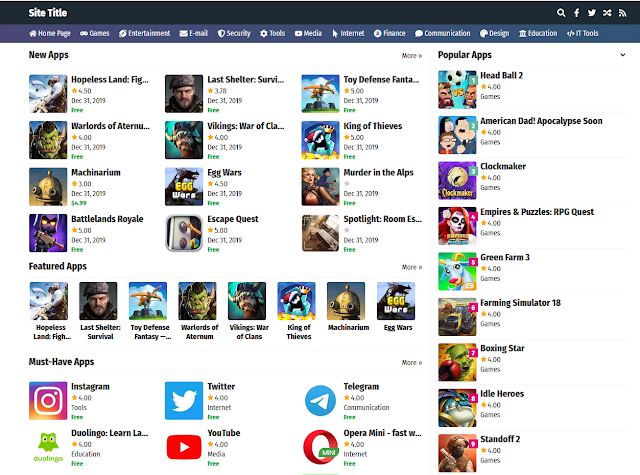Screen dimensions: 640x475
Task: Open the Entertainment menu item
Action: [x=144, y=33]
